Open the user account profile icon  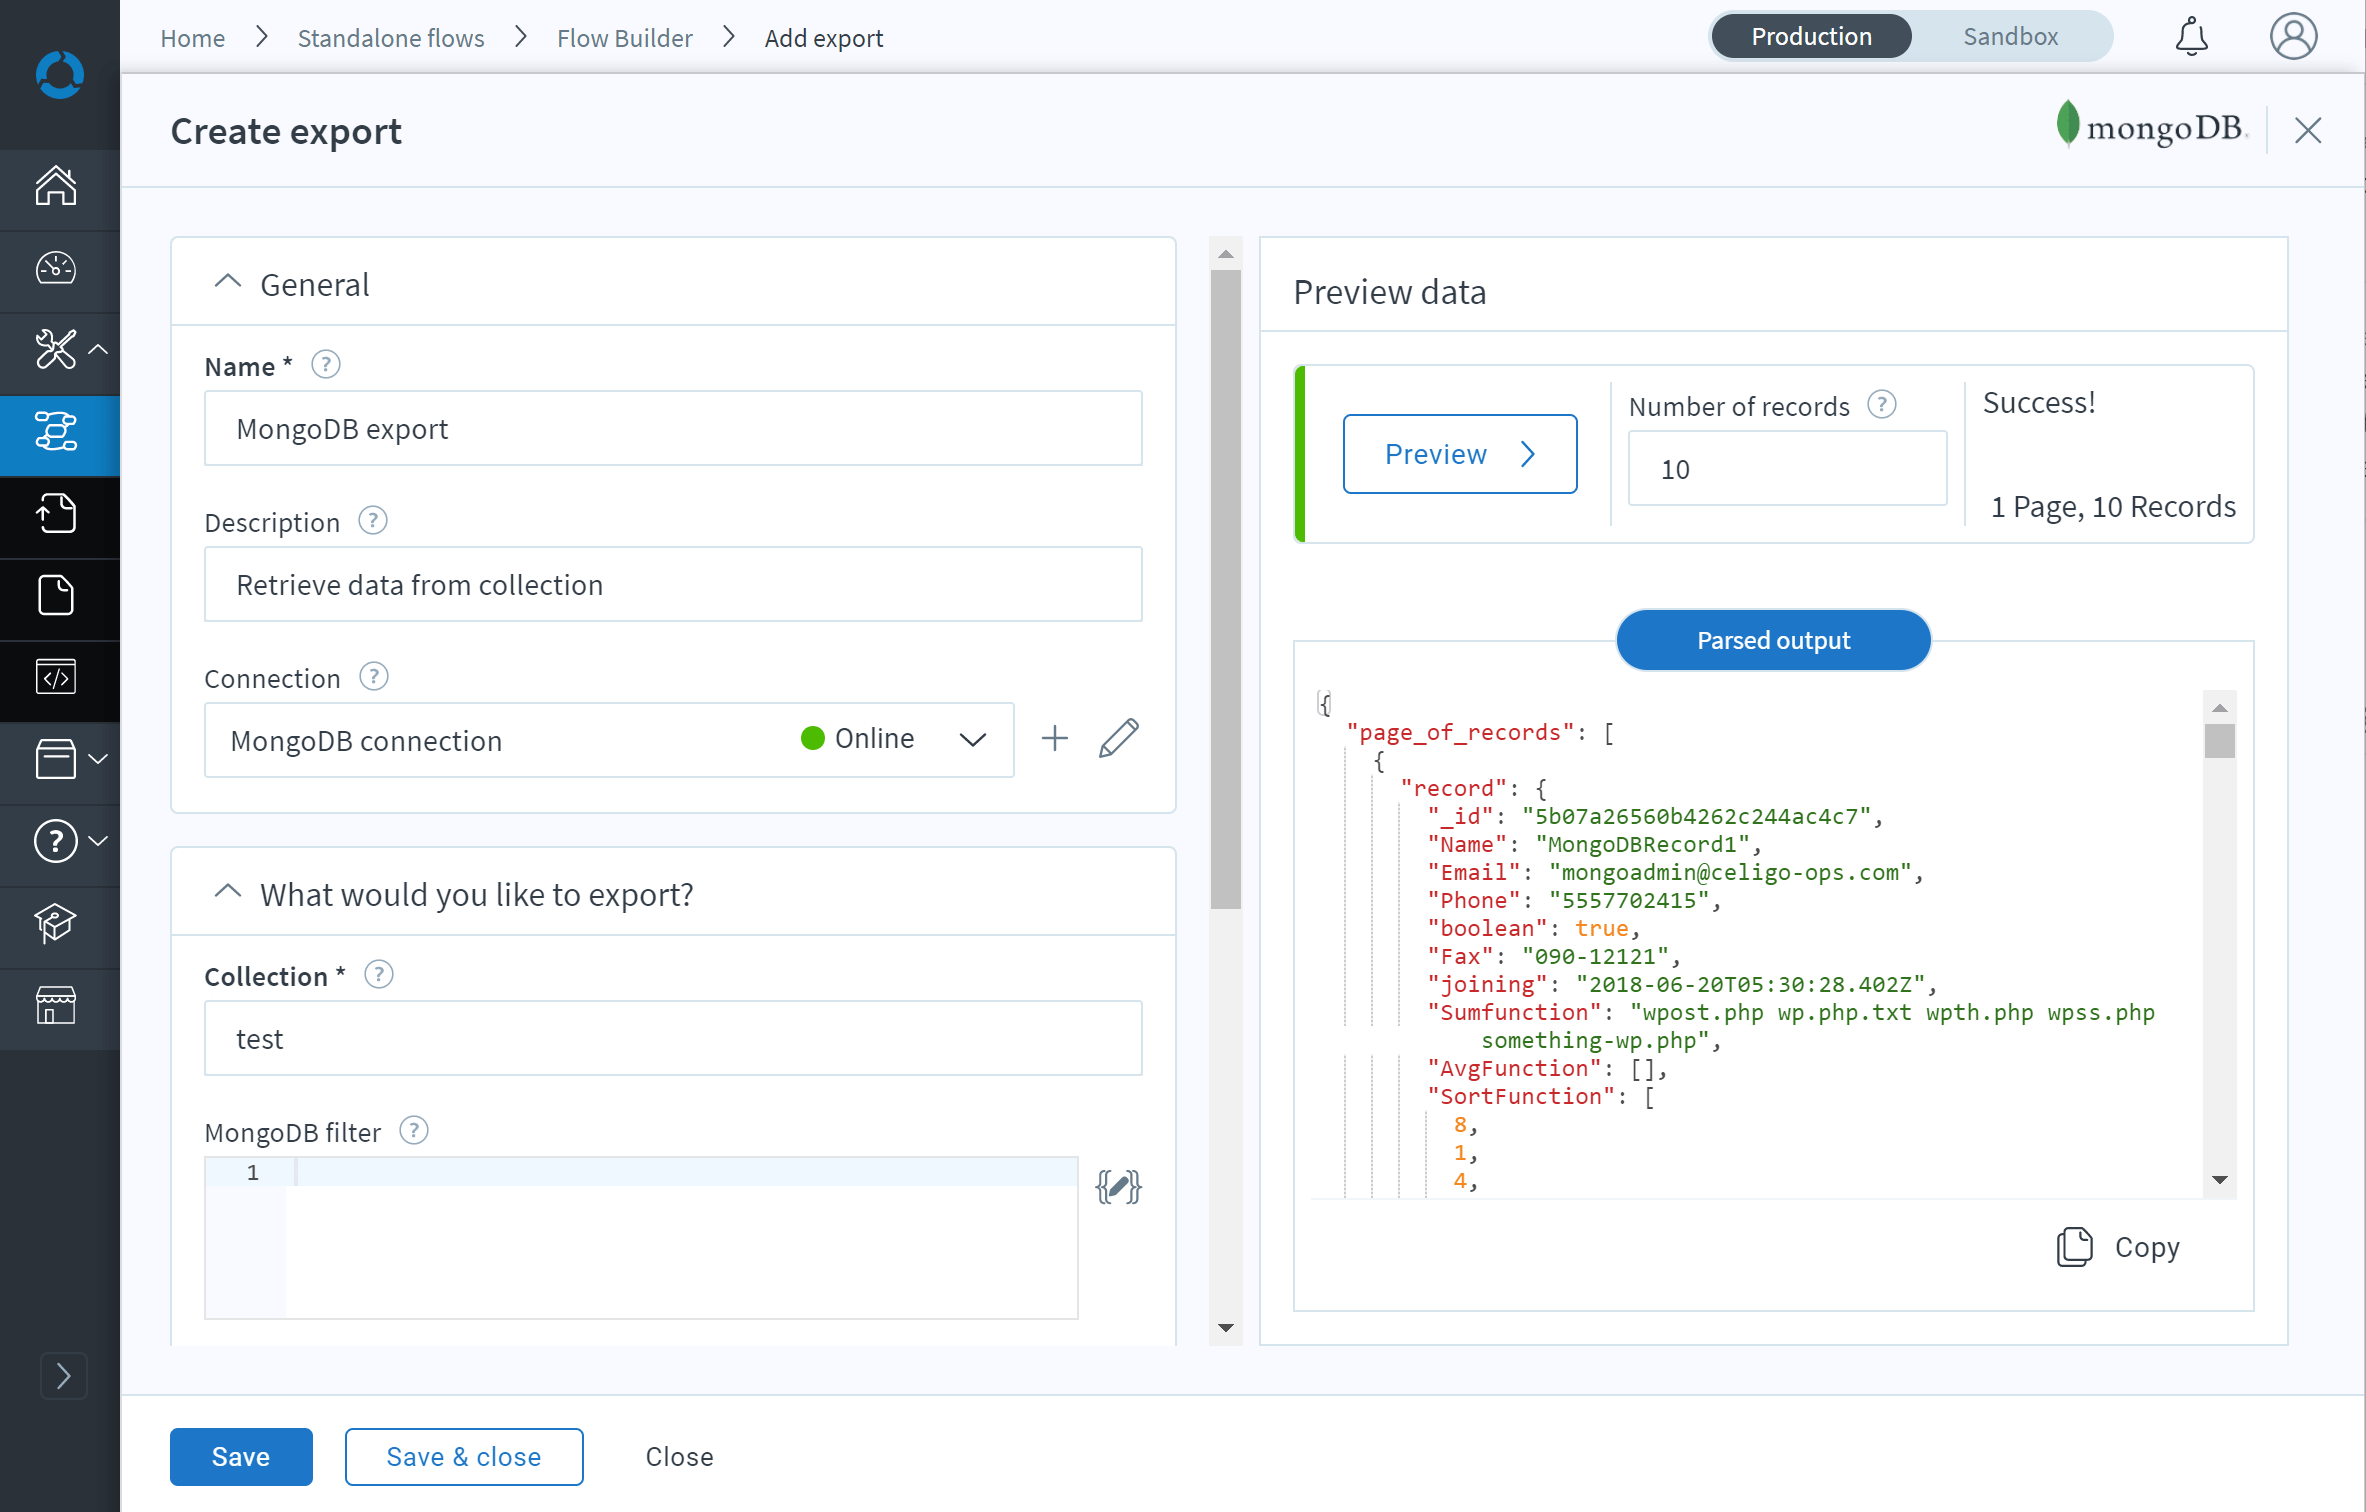point(2292,37)
